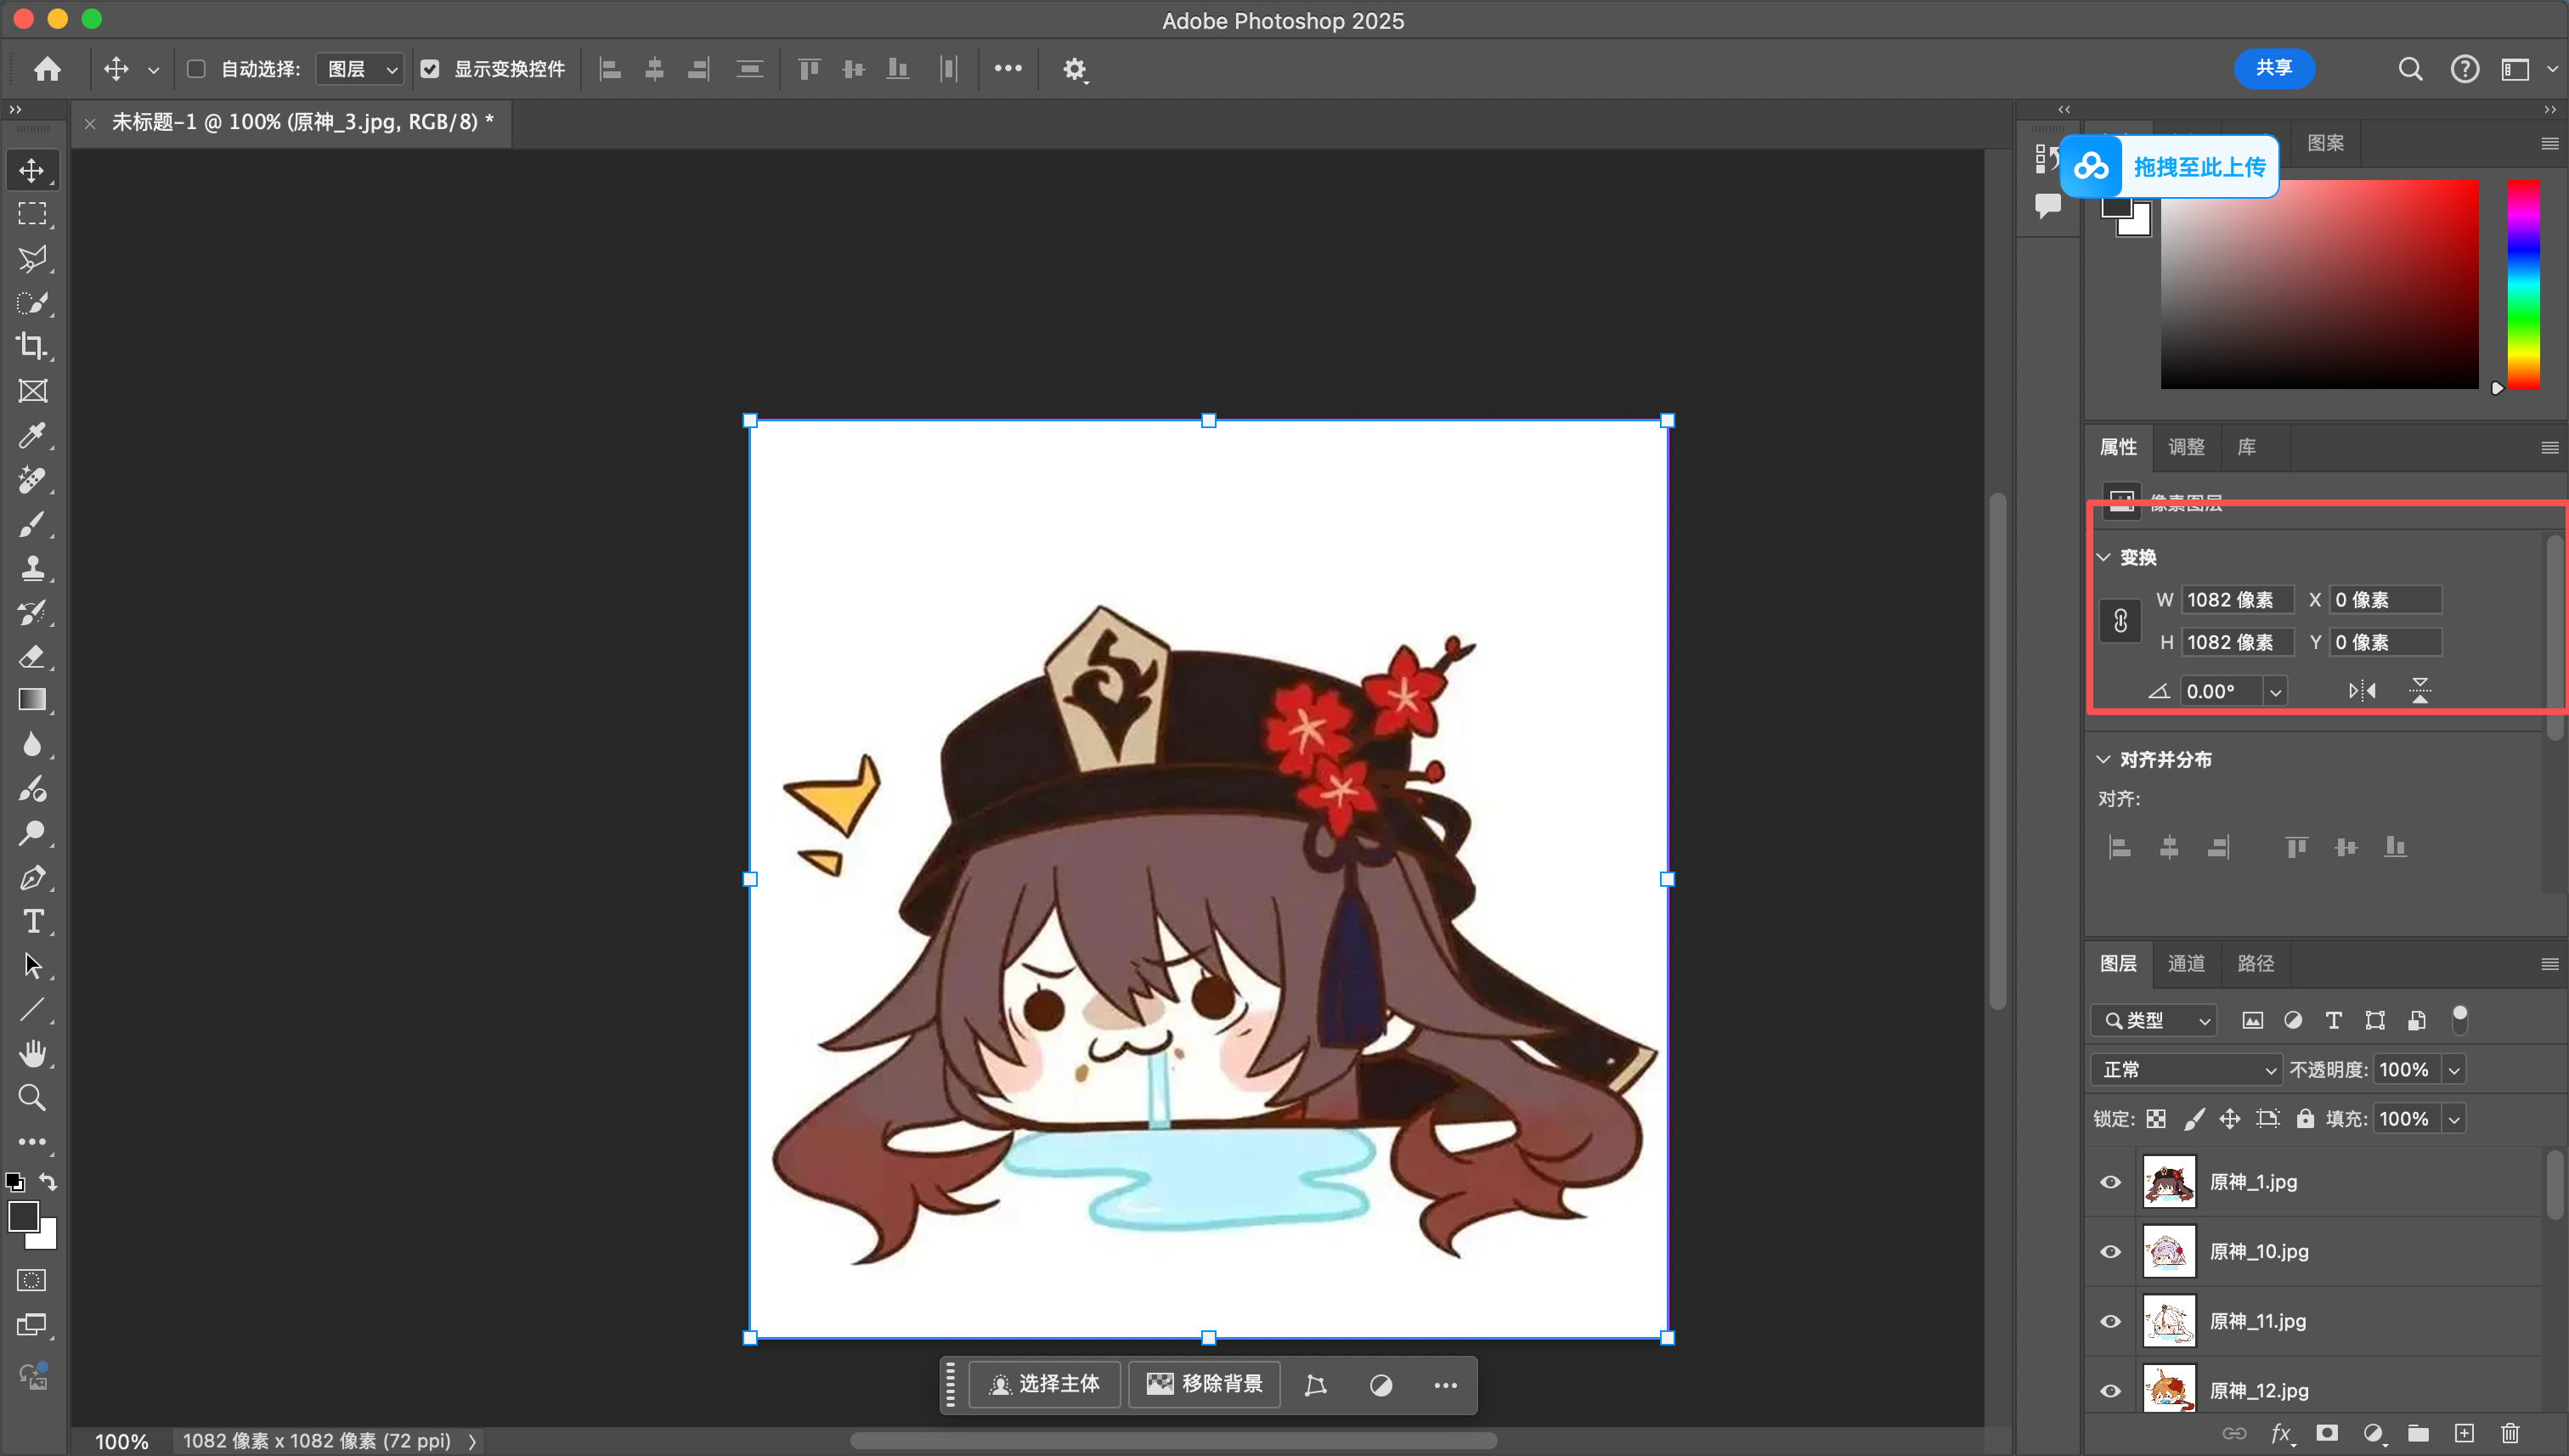
Task: Choose the Blur tool
Action: pos(32,744)
